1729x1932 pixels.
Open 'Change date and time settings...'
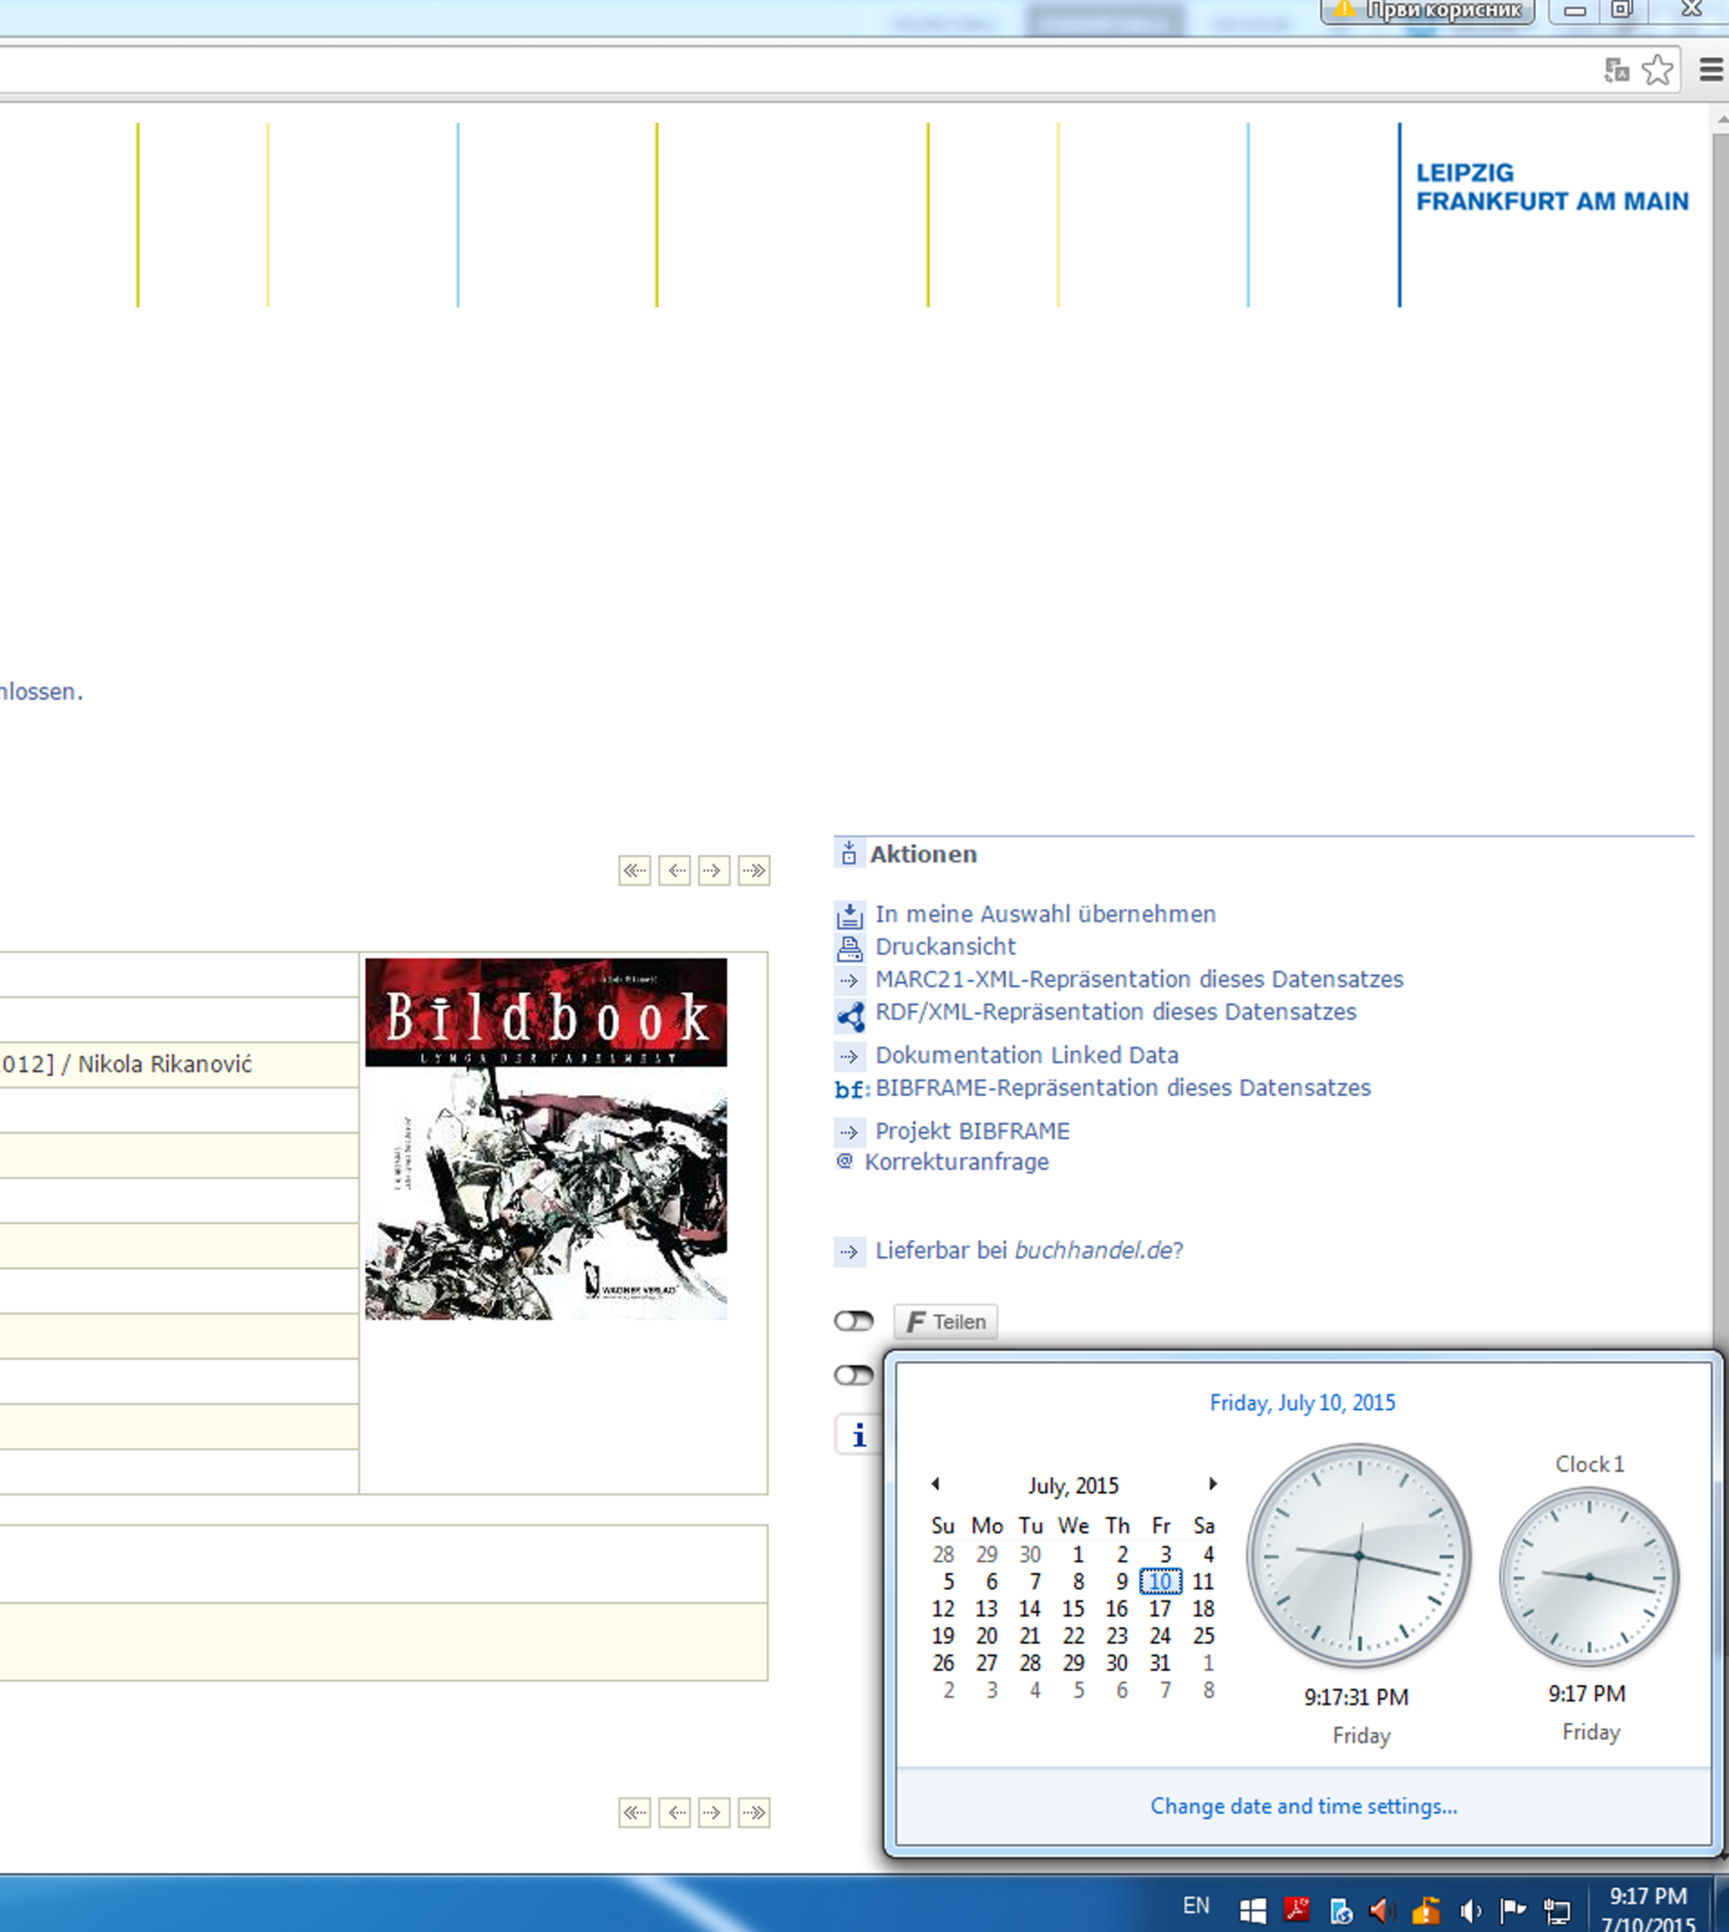(x=1303, y=1806)
